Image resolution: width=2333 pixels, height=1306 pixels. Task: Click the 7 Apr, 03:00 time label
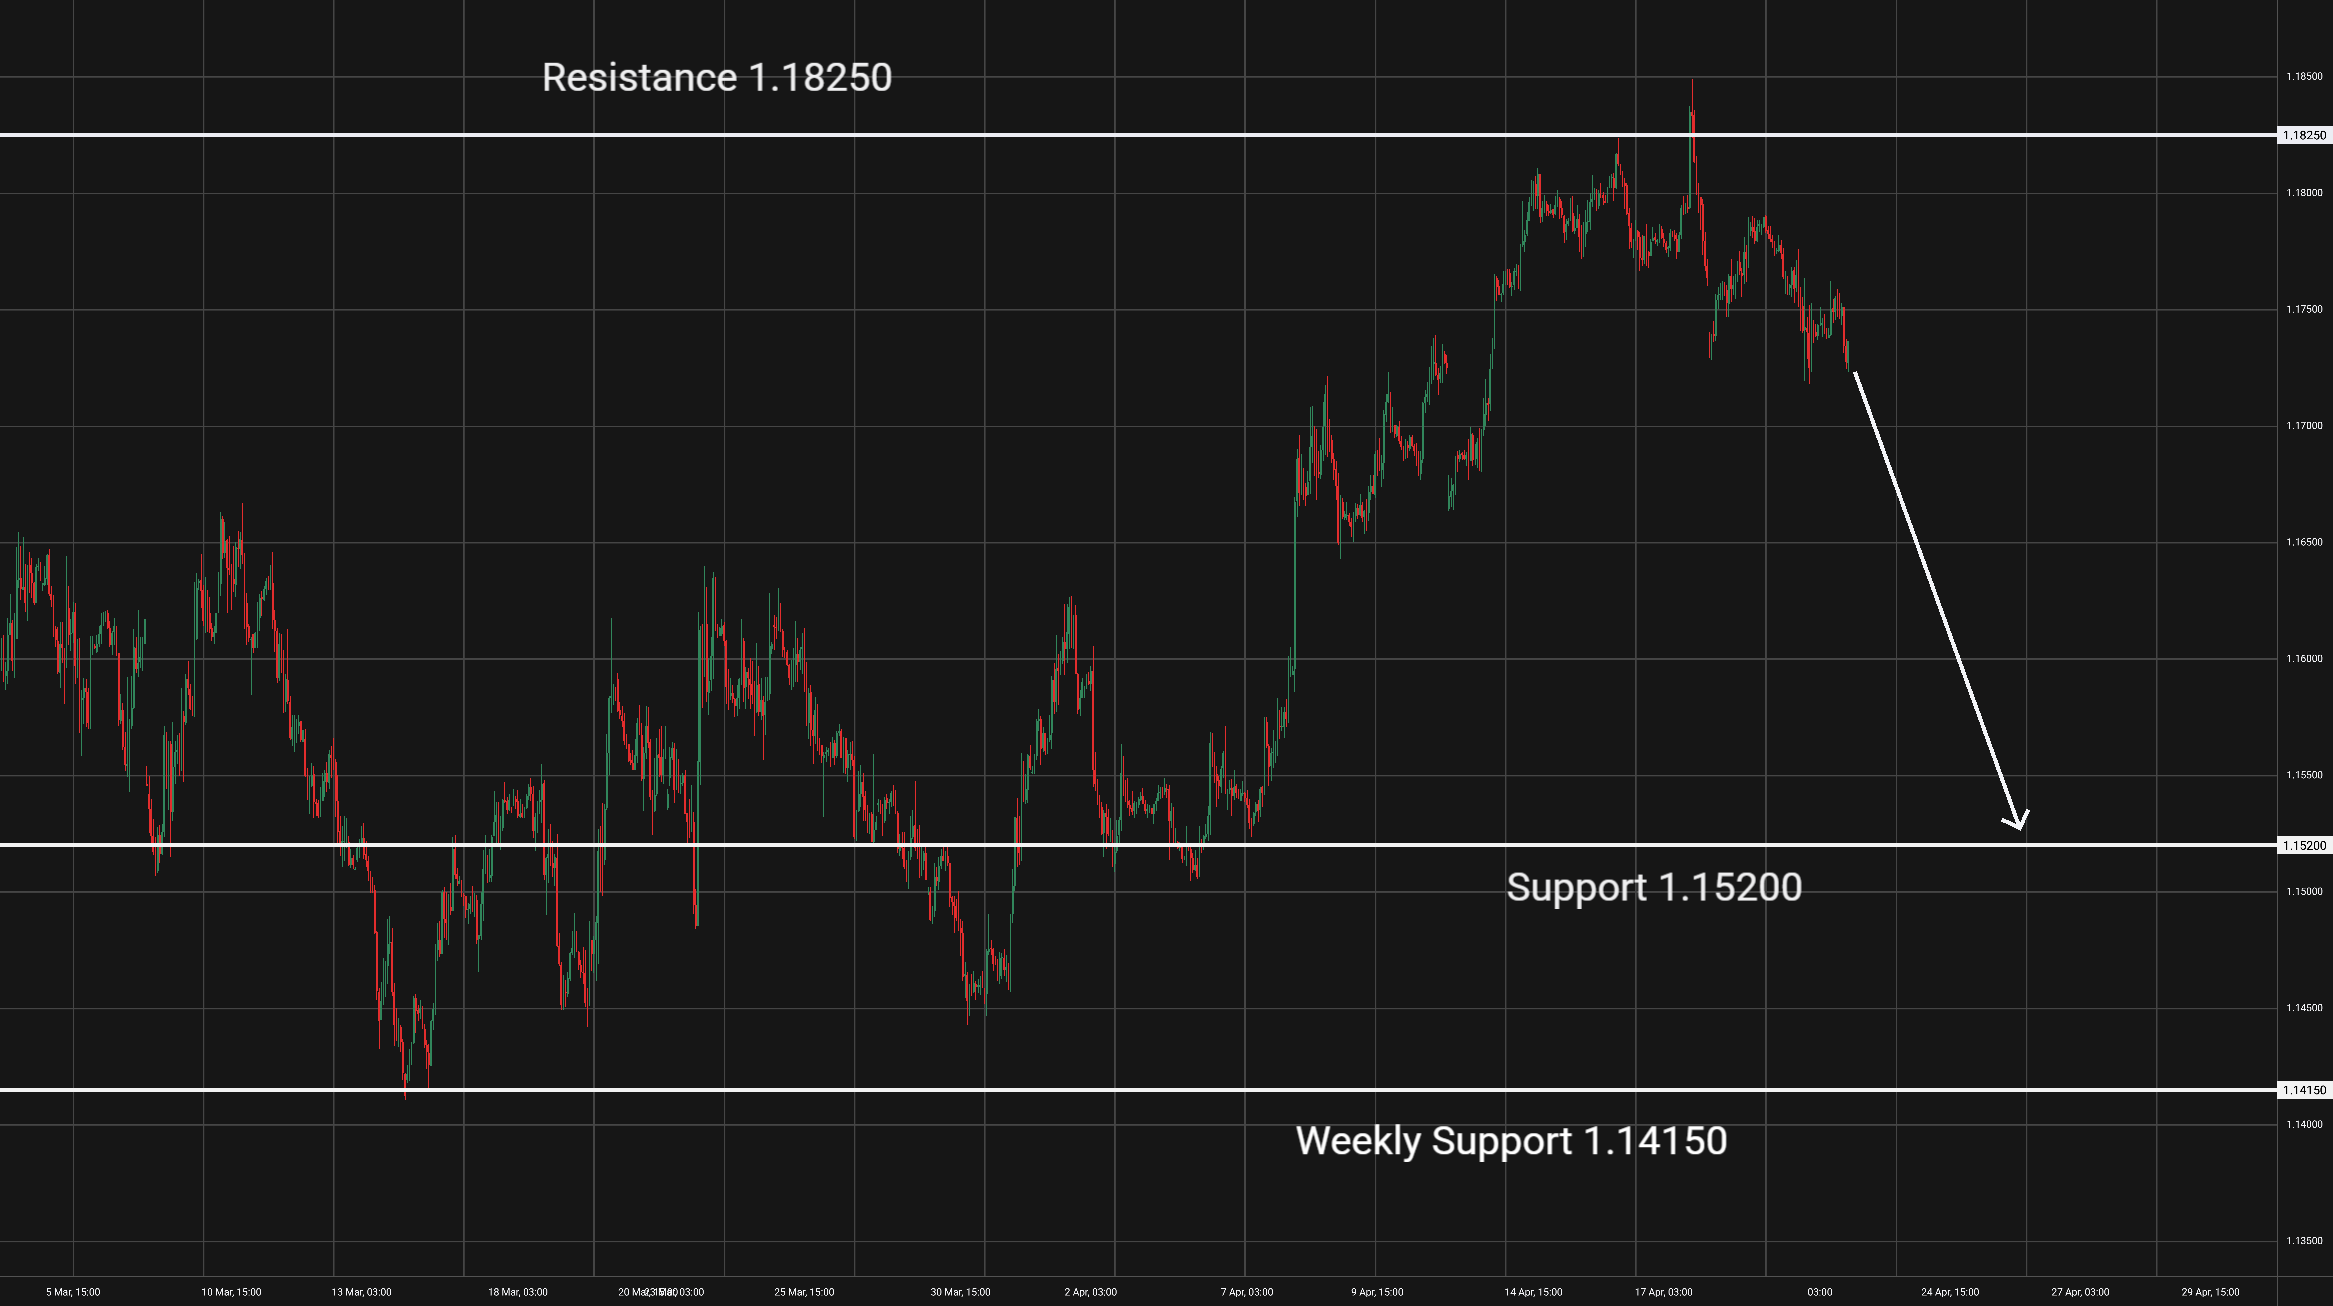point(1246,1292)
